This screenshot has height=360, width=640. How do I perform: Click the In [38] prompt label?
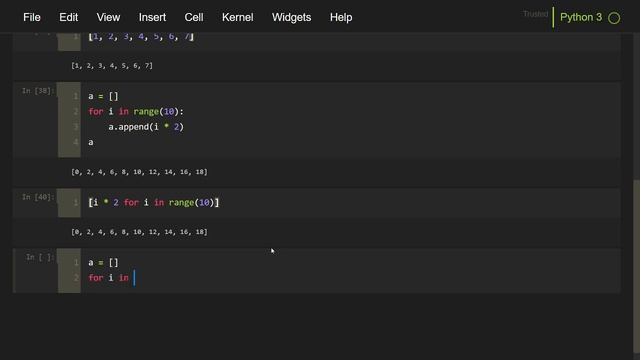38,91
